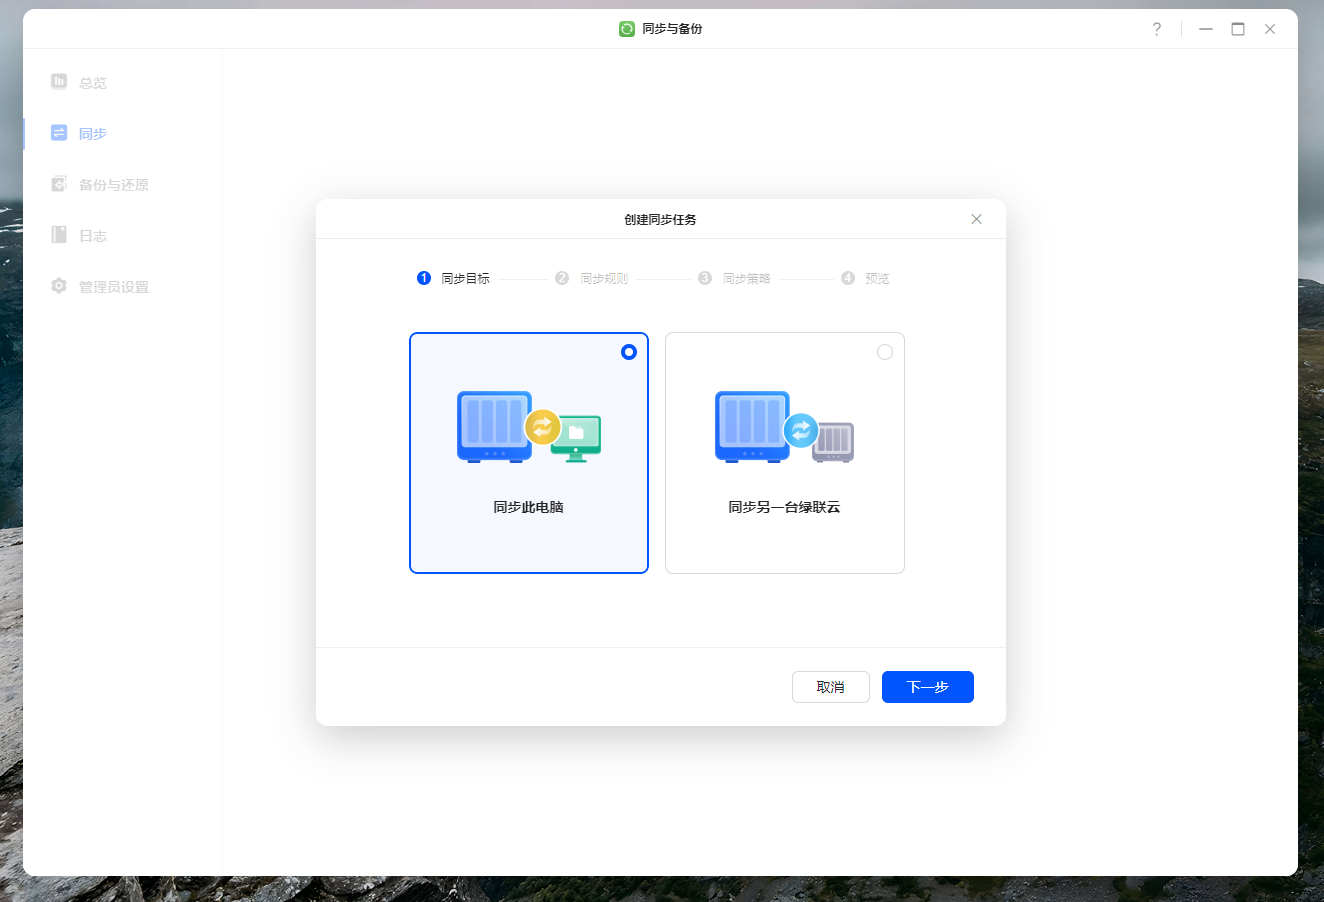The image size is (1324, 902).
Task: Click the NAS-to-computer sync illustration
Action: pos(529,427)
